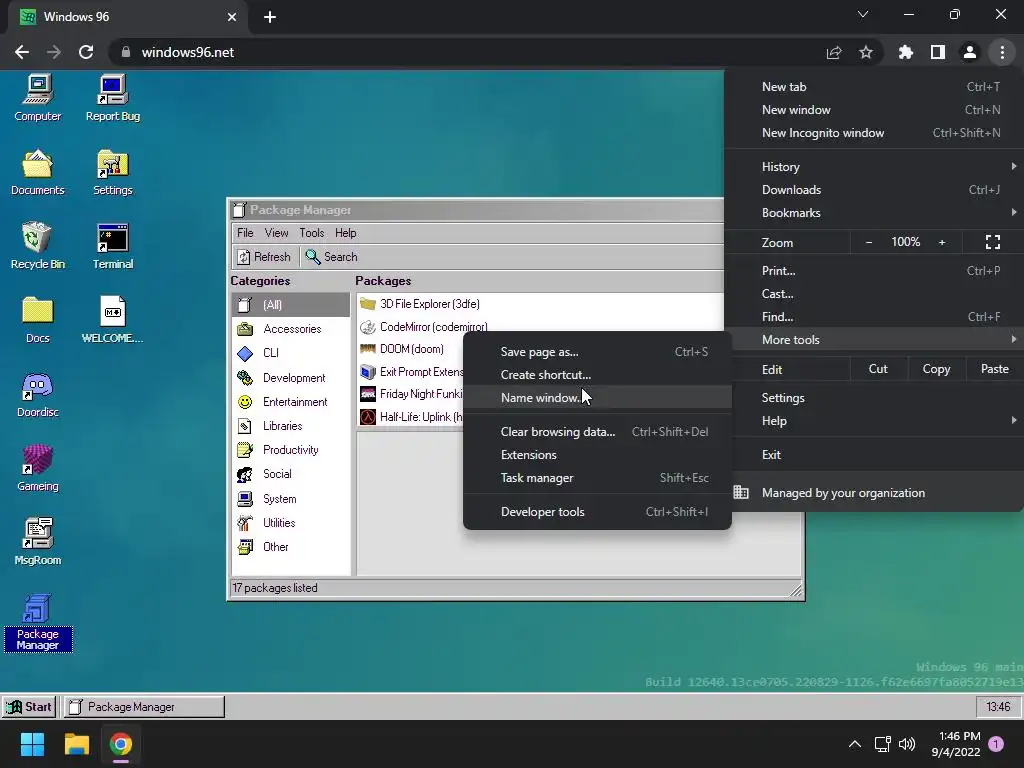Choose Save page as... in submenu
Screen dimensions: 1024x768
pos(597,352)
